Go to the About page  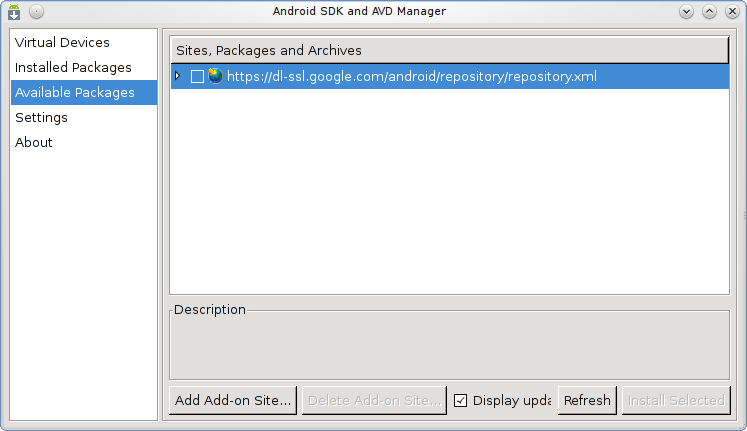tap(34, 143)
